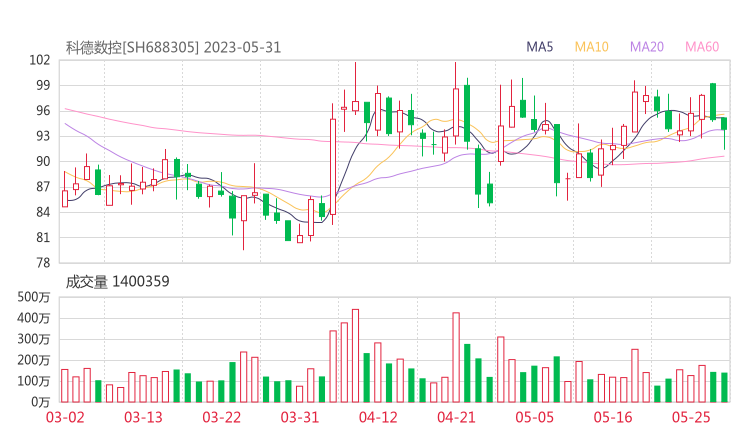
Task: Click the 102 price axis label
Action: tap(40, 60)
